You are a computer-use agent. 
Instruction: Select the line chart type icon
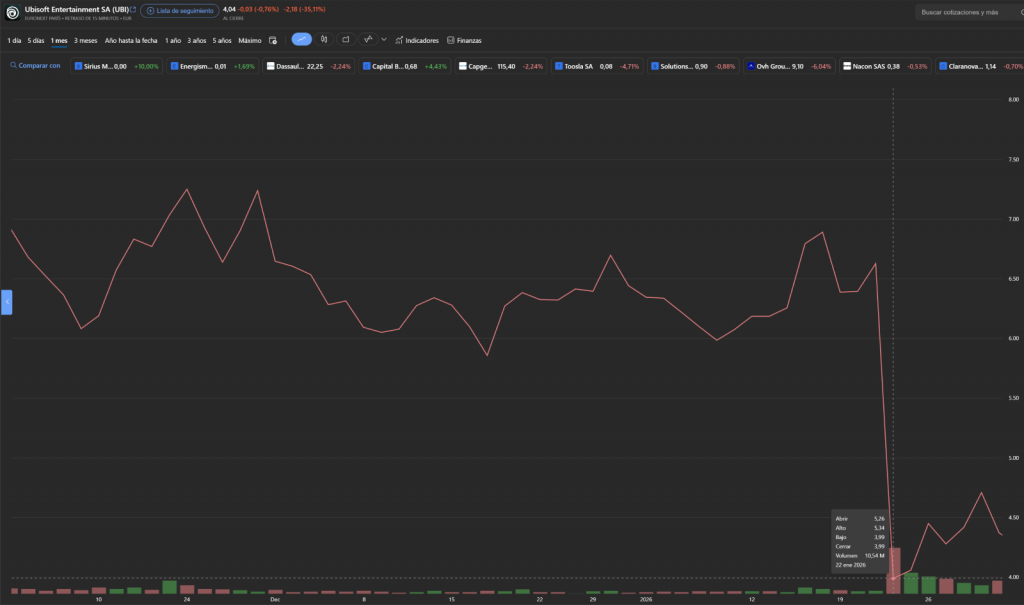tap(302, 40)
